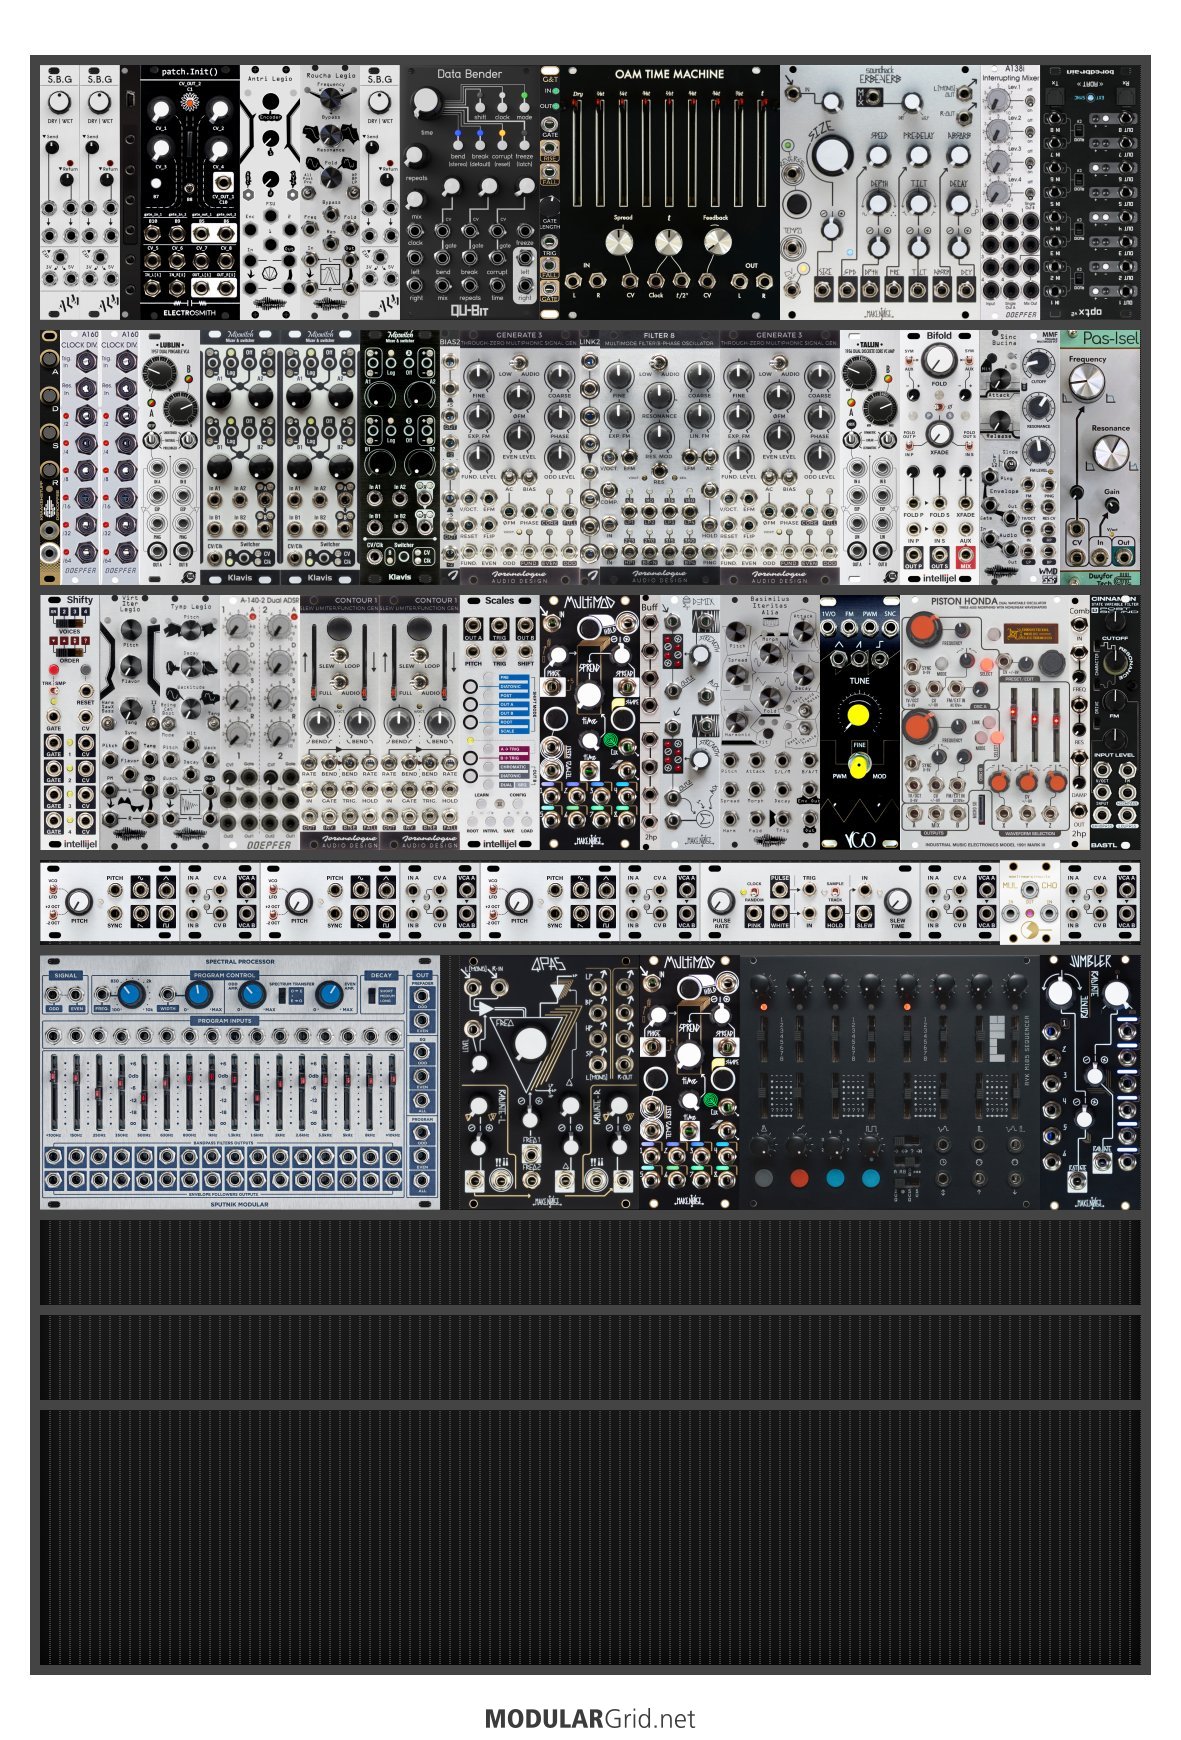Click the XFADE knob on Bifold
The width and height of the screenshot is (1181, 1740).
pos(938,434)
